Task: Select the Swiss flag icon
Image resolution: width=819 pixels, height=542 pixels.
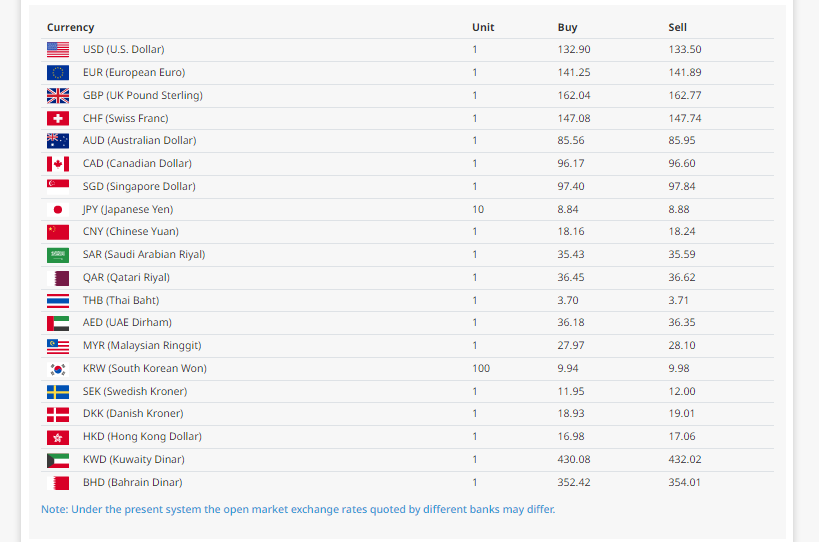Action: (58, 118)
